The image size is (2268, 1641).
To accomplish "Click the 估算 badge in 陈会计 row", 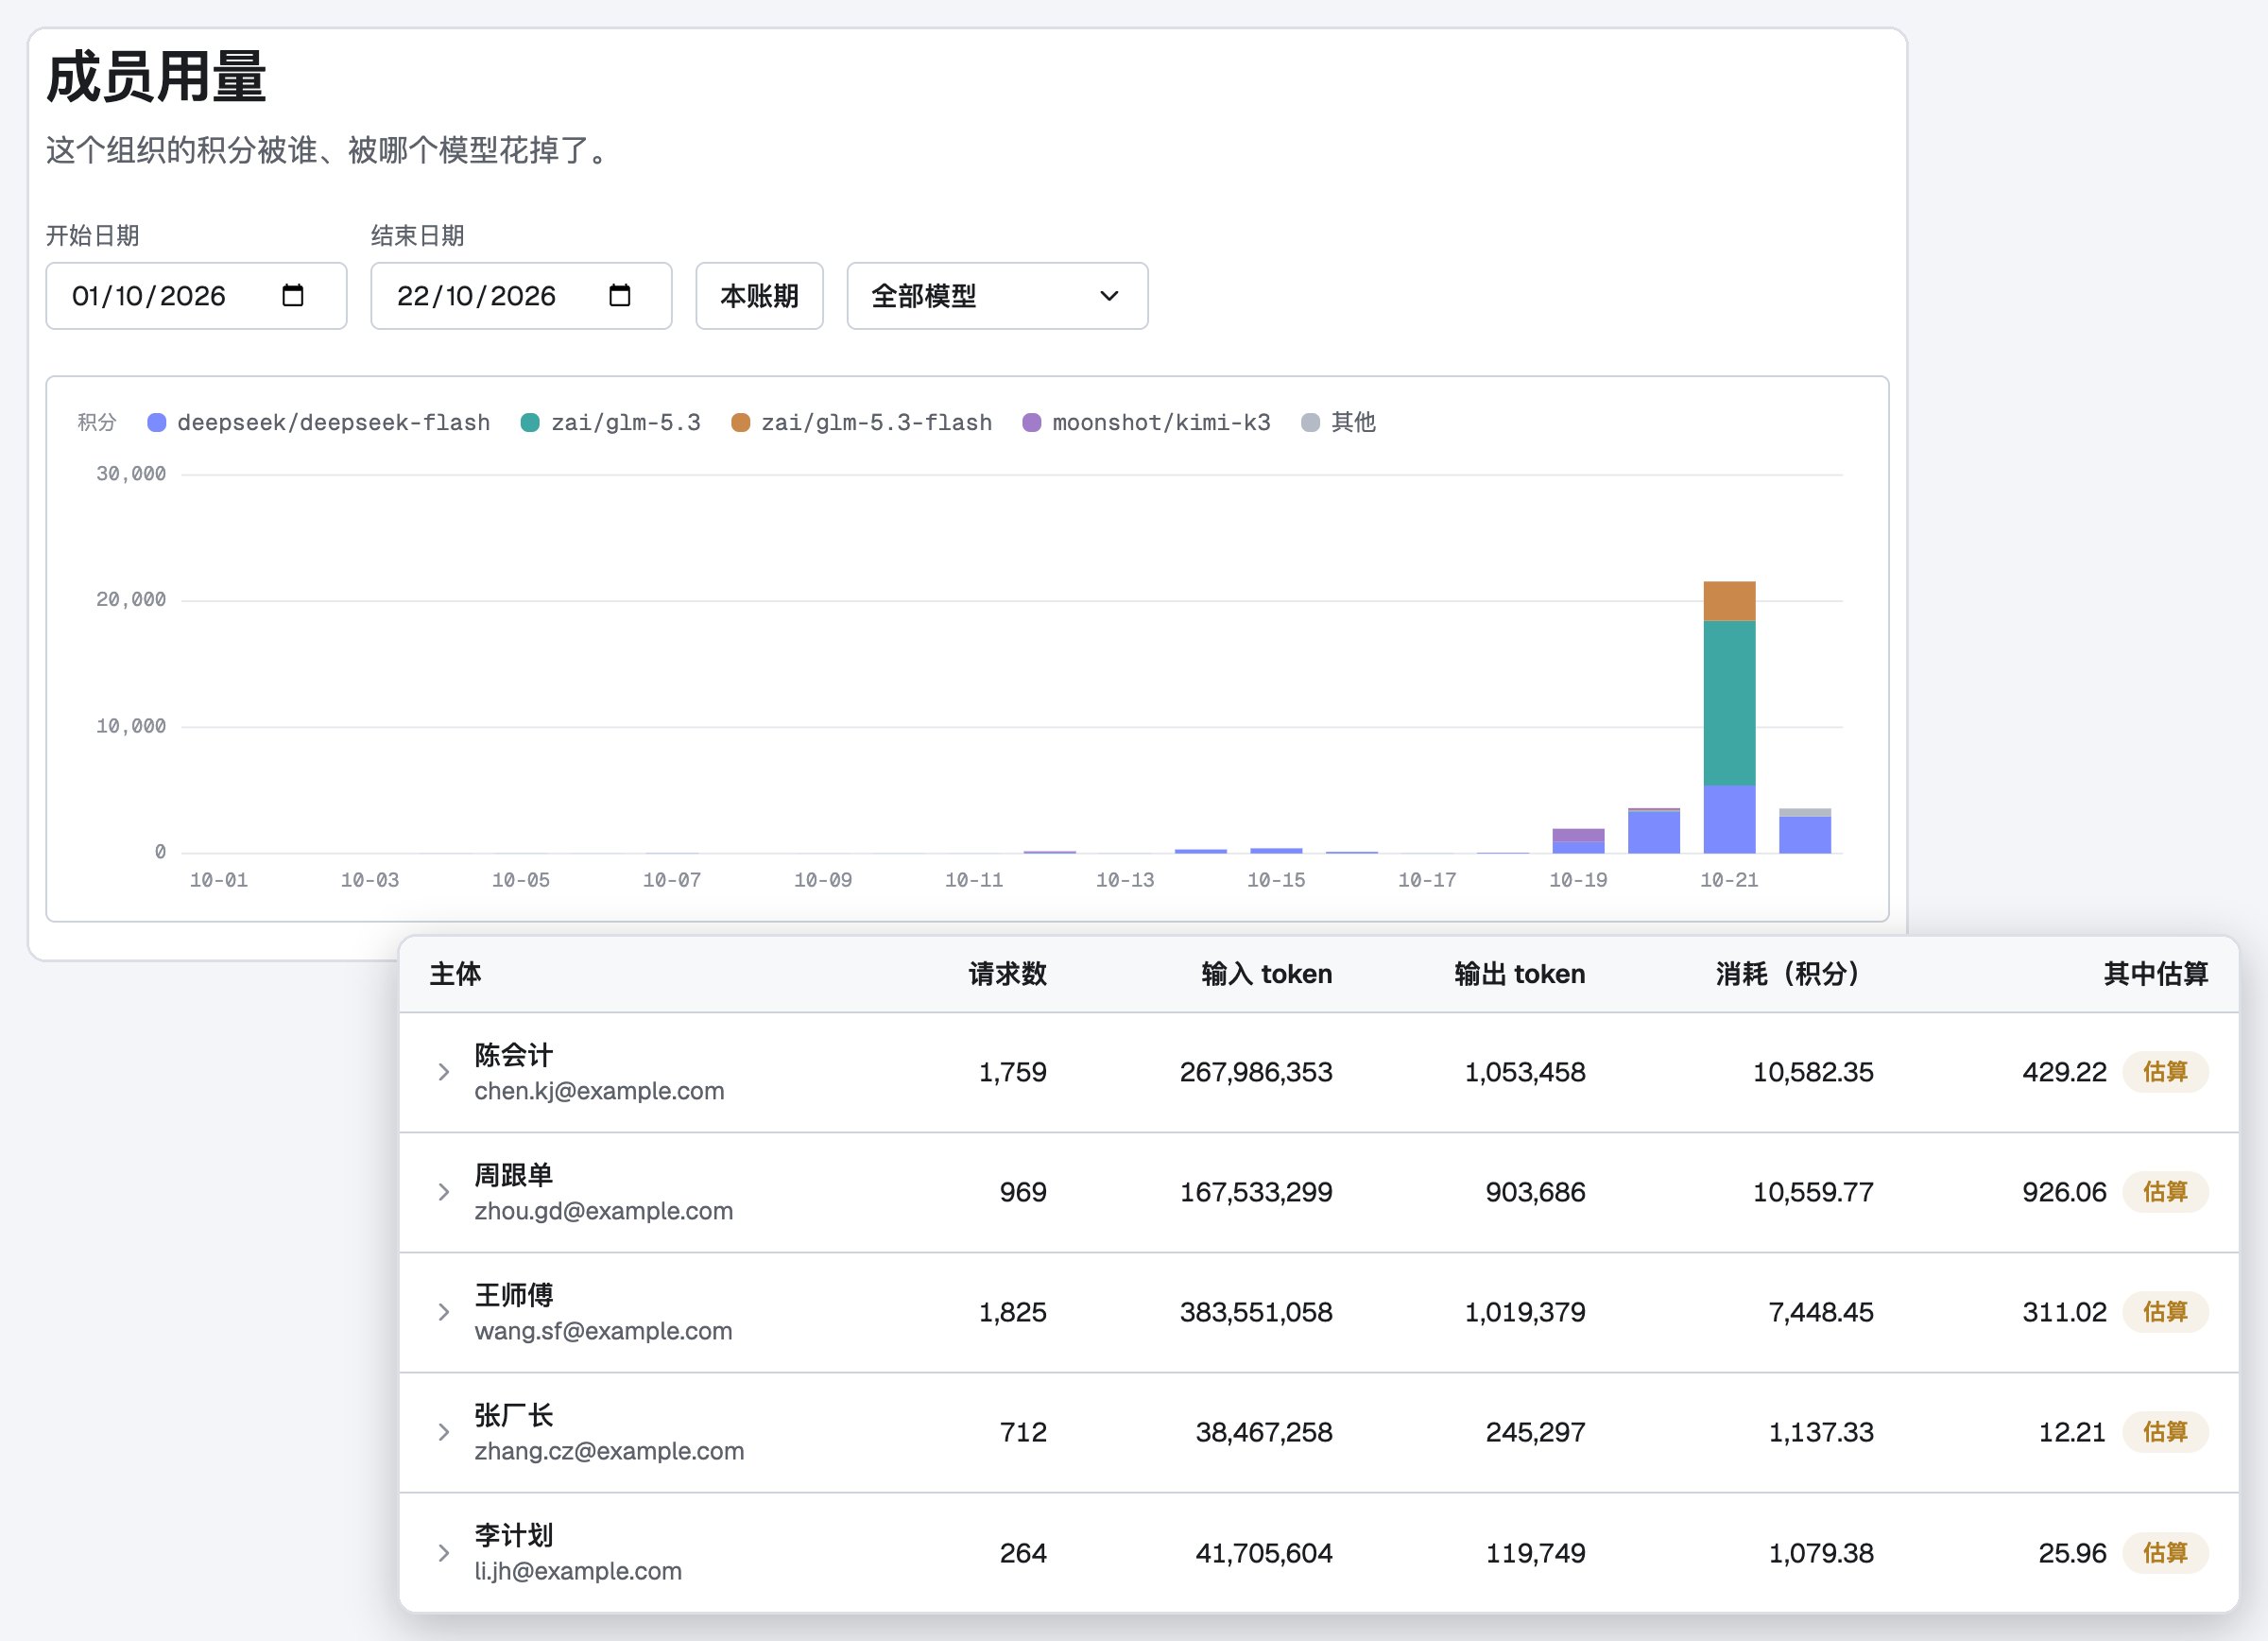I will [2165, 1072].
